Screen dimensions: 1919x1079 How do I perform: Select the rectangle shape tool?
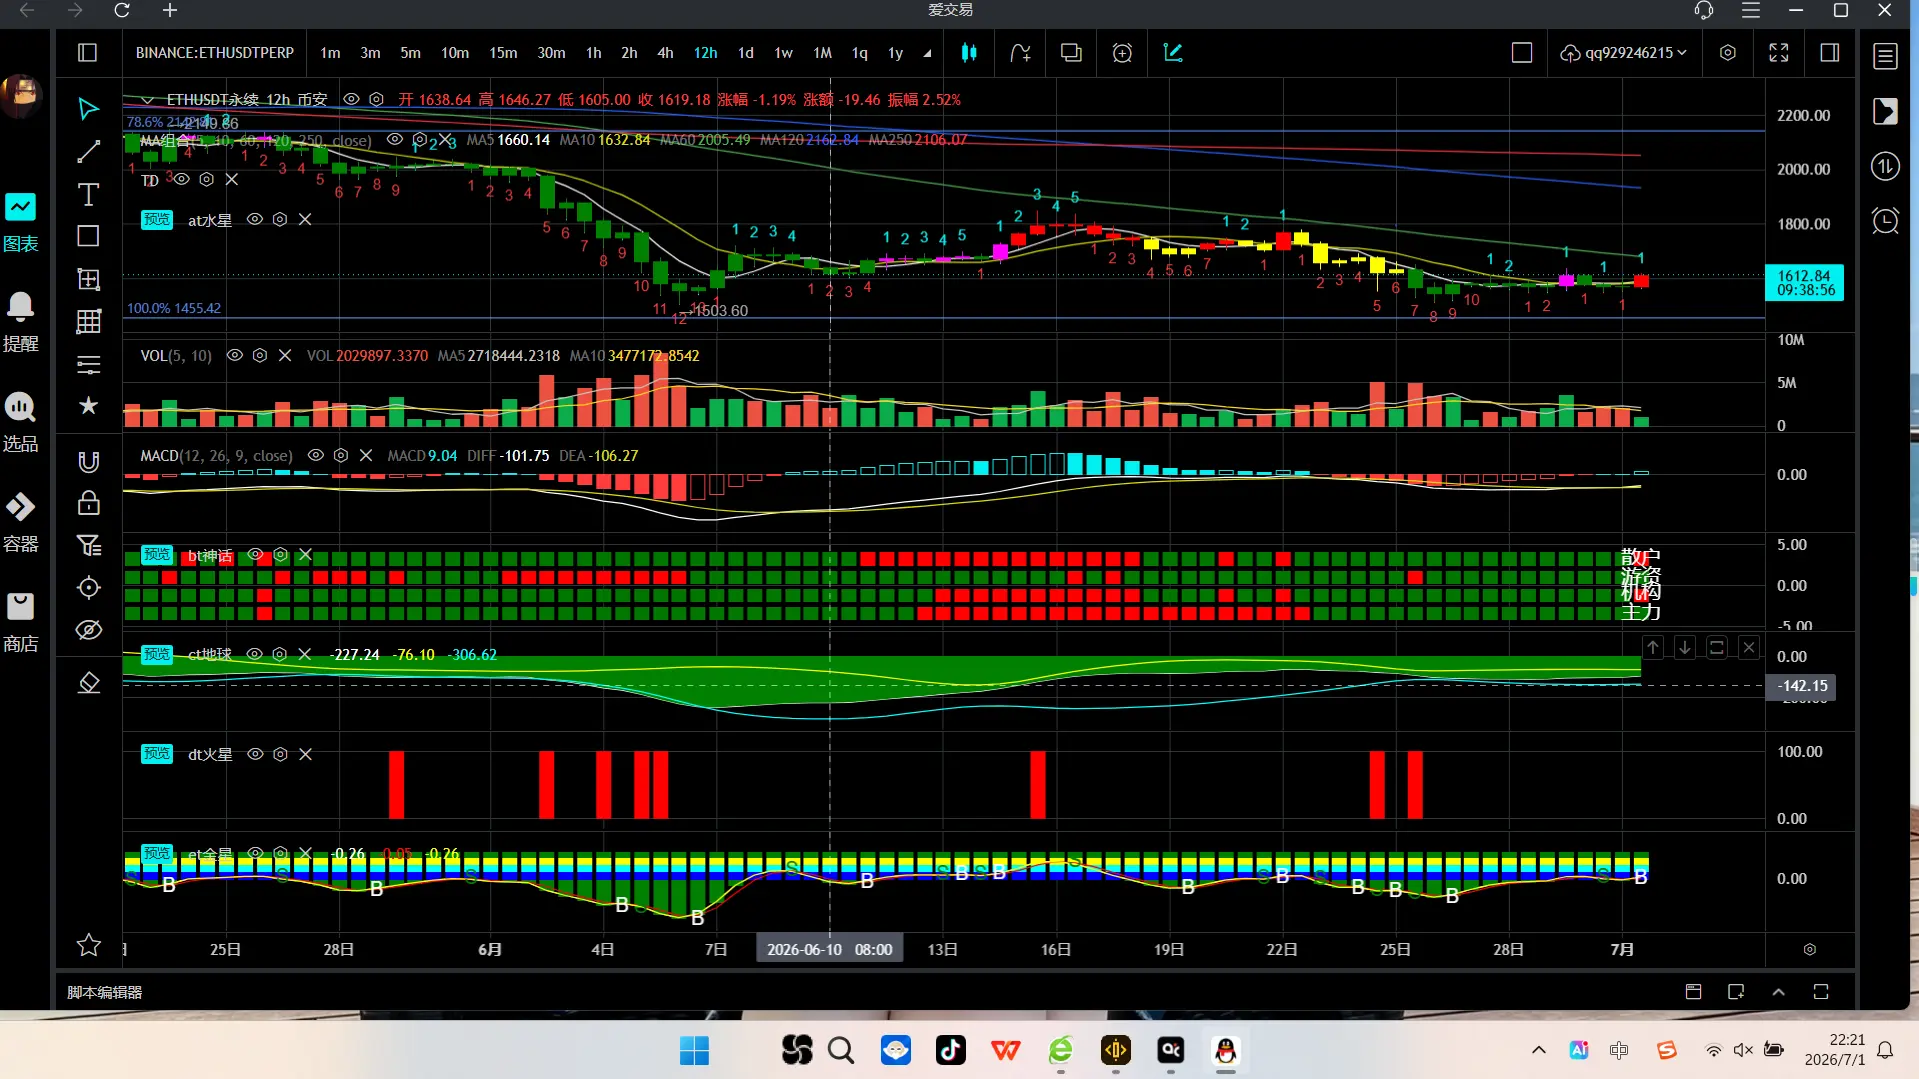point(88,236)
